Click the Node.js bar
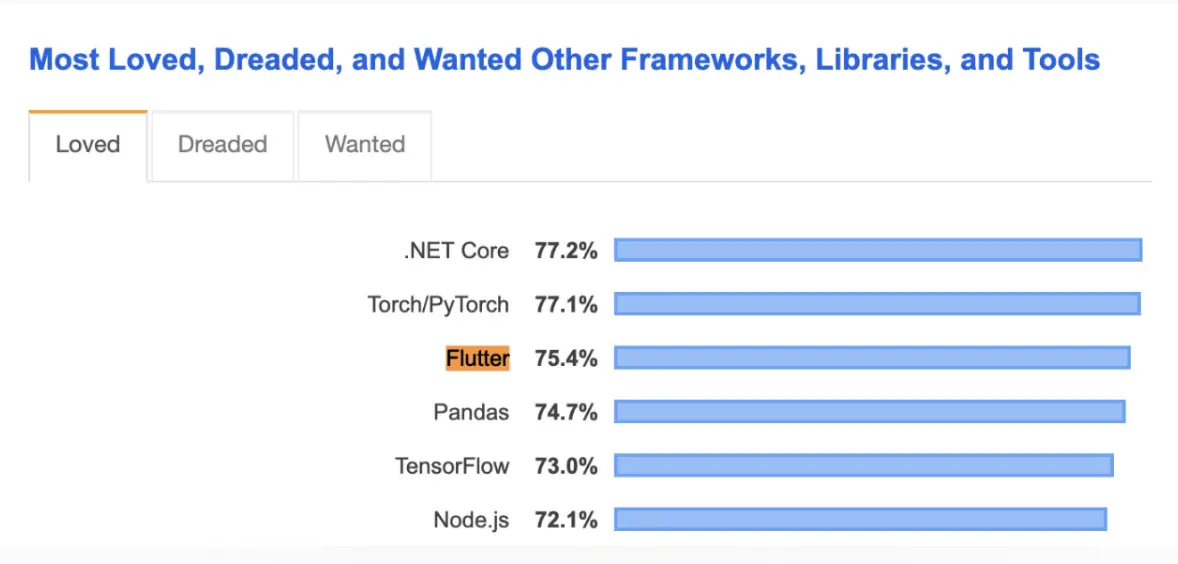This screenshot has height=564, width=1178. click(860, 520)
